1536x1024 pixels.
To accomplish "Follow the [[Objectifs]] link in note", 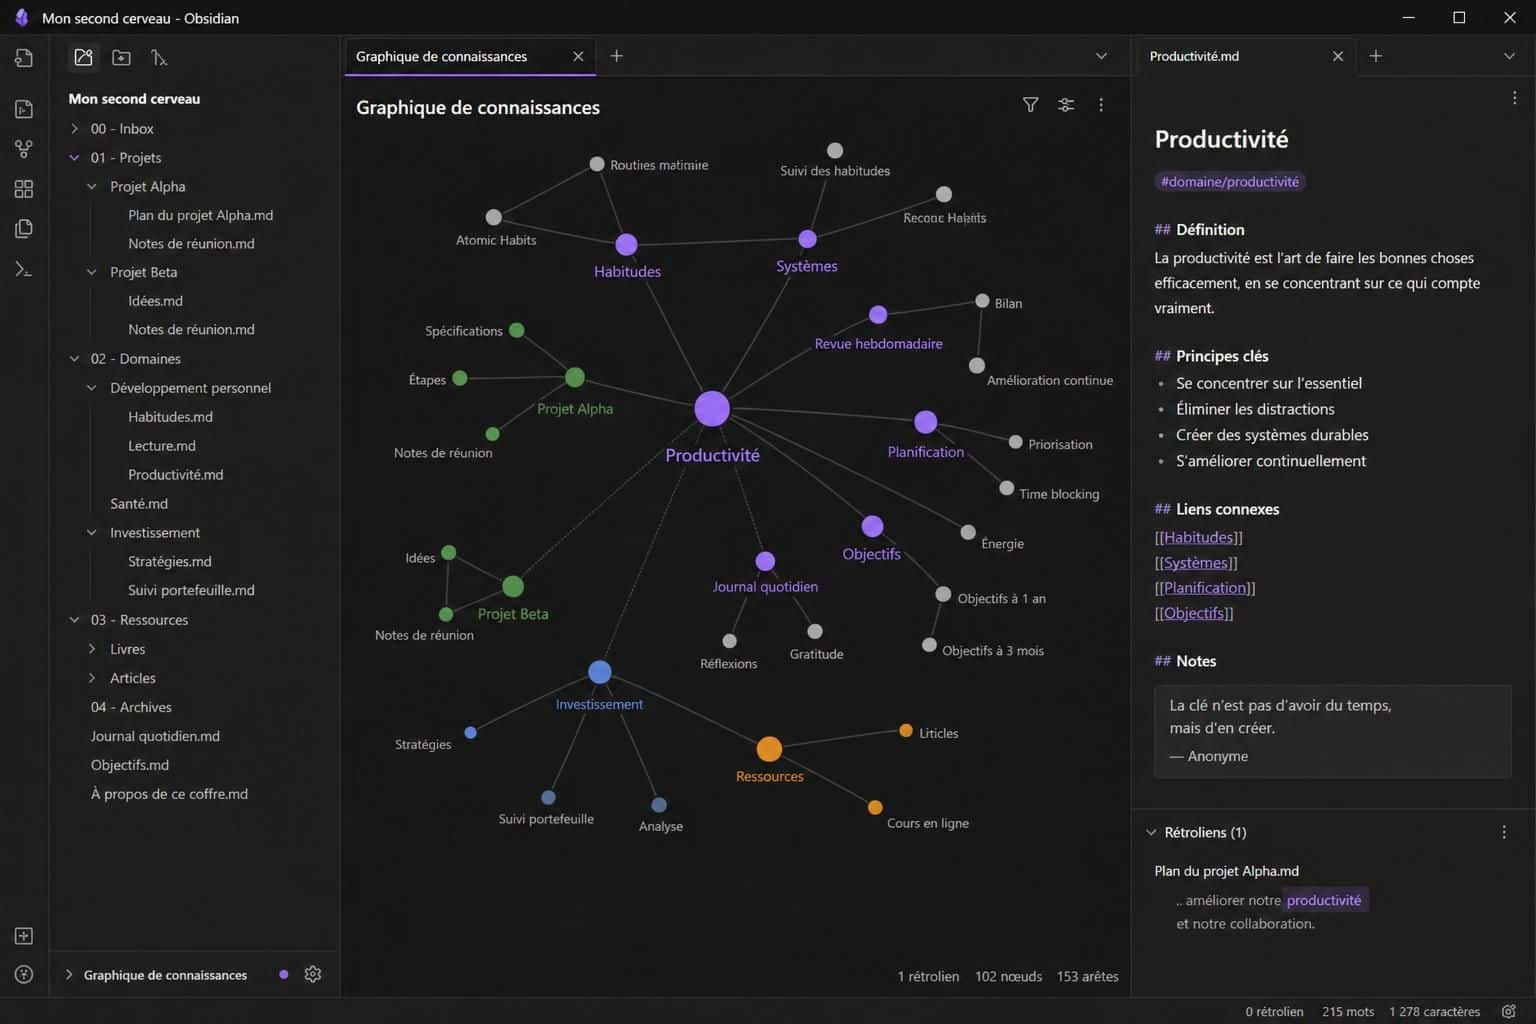I will point(1194,613).
